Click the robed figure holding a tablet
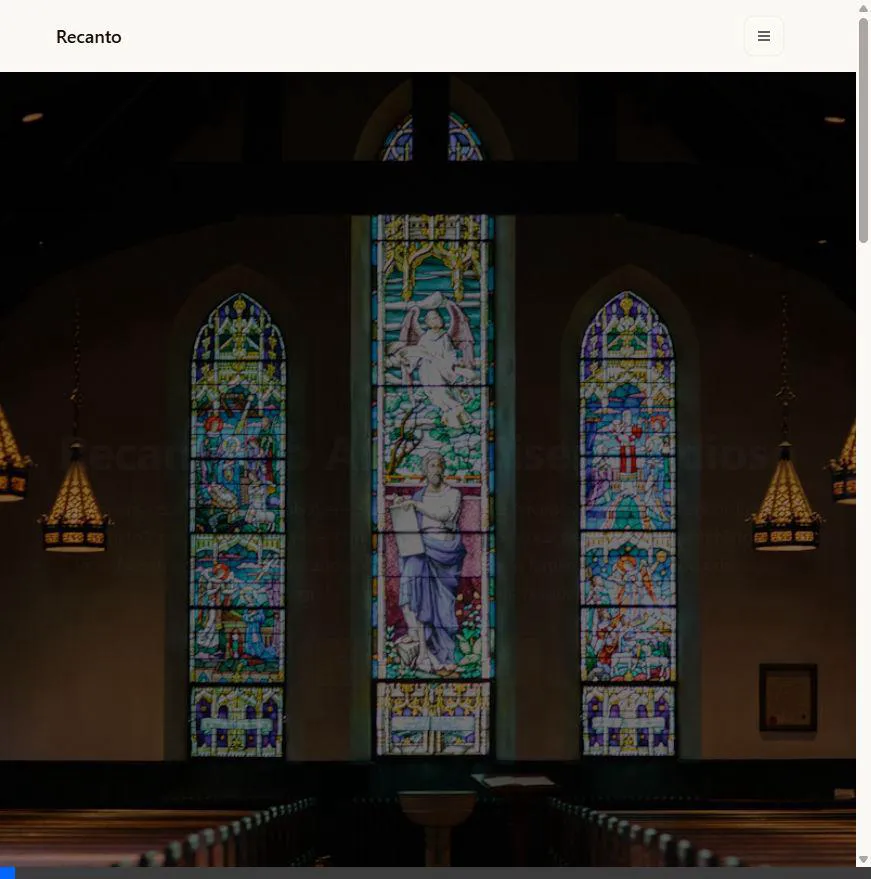 click(x=431, y=560)
